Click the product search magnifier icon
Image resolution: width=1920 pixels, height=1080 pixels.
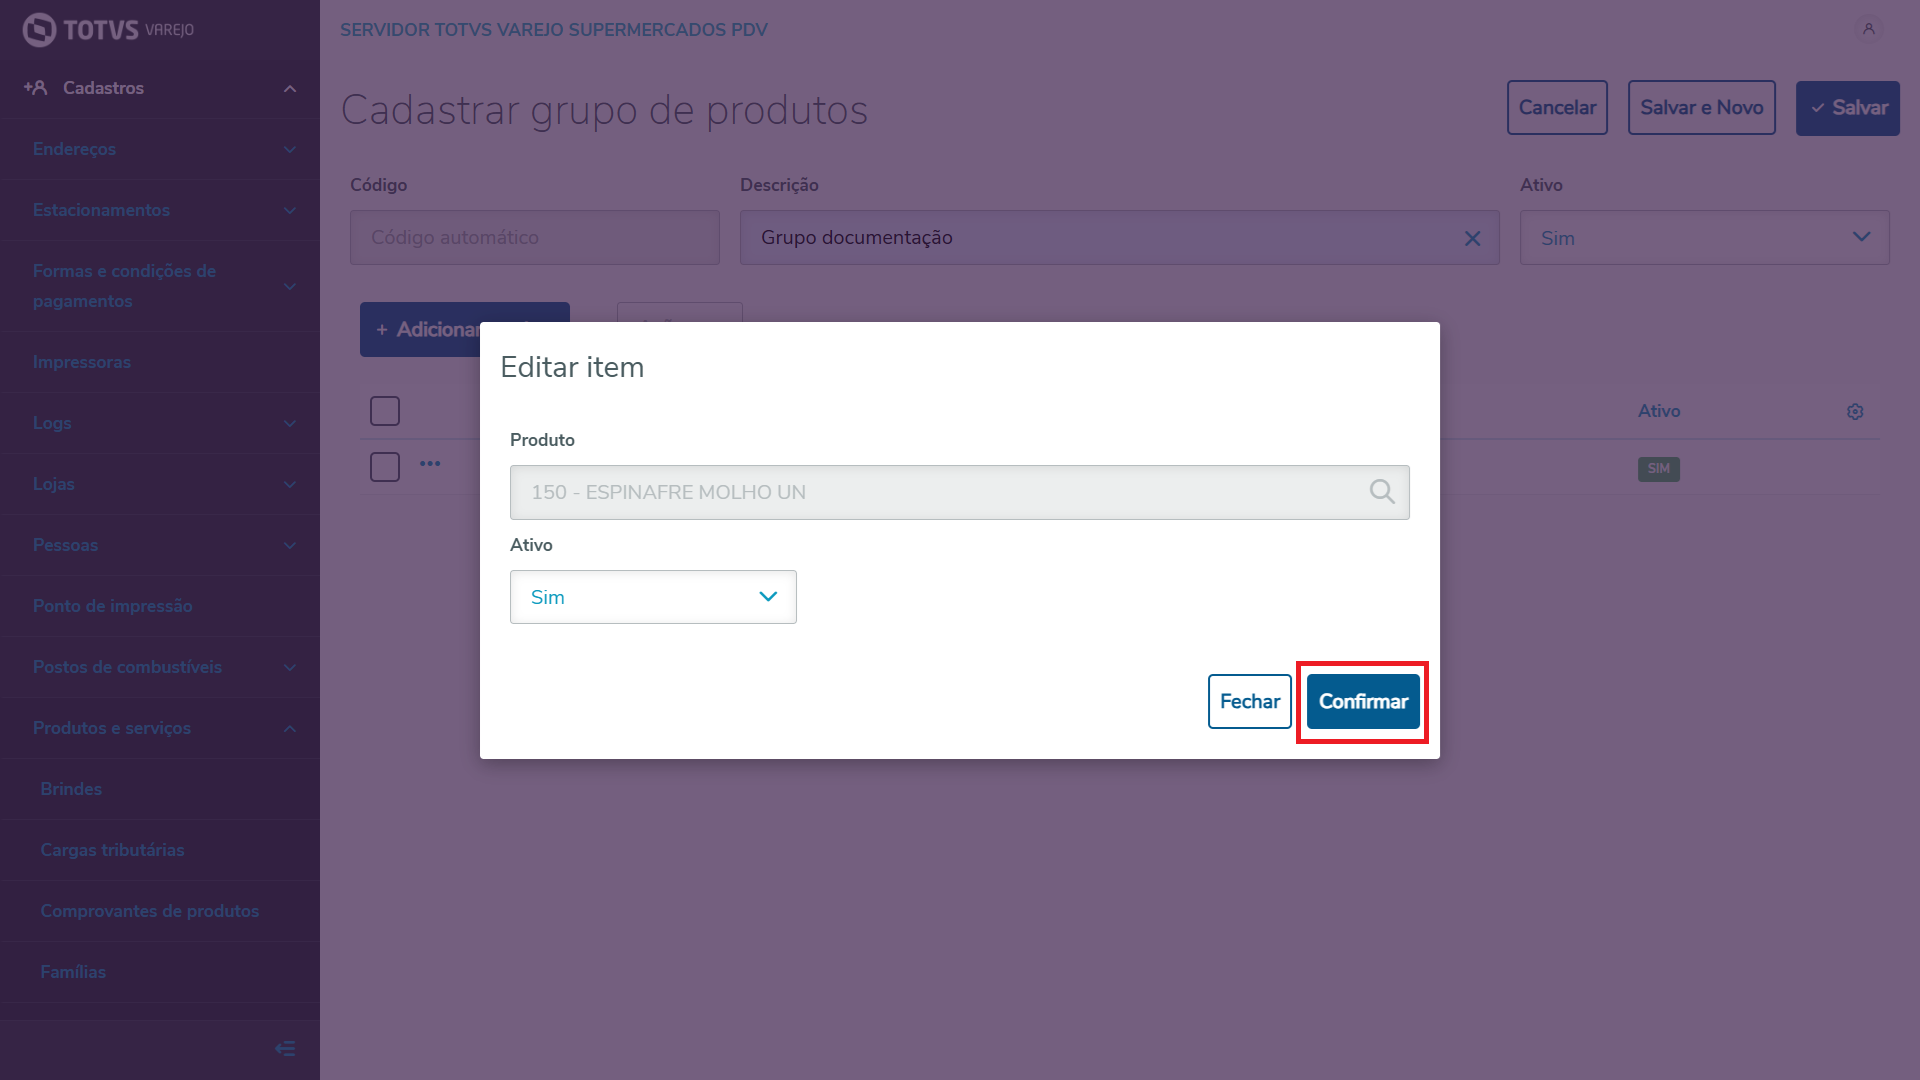(1382, 492)
